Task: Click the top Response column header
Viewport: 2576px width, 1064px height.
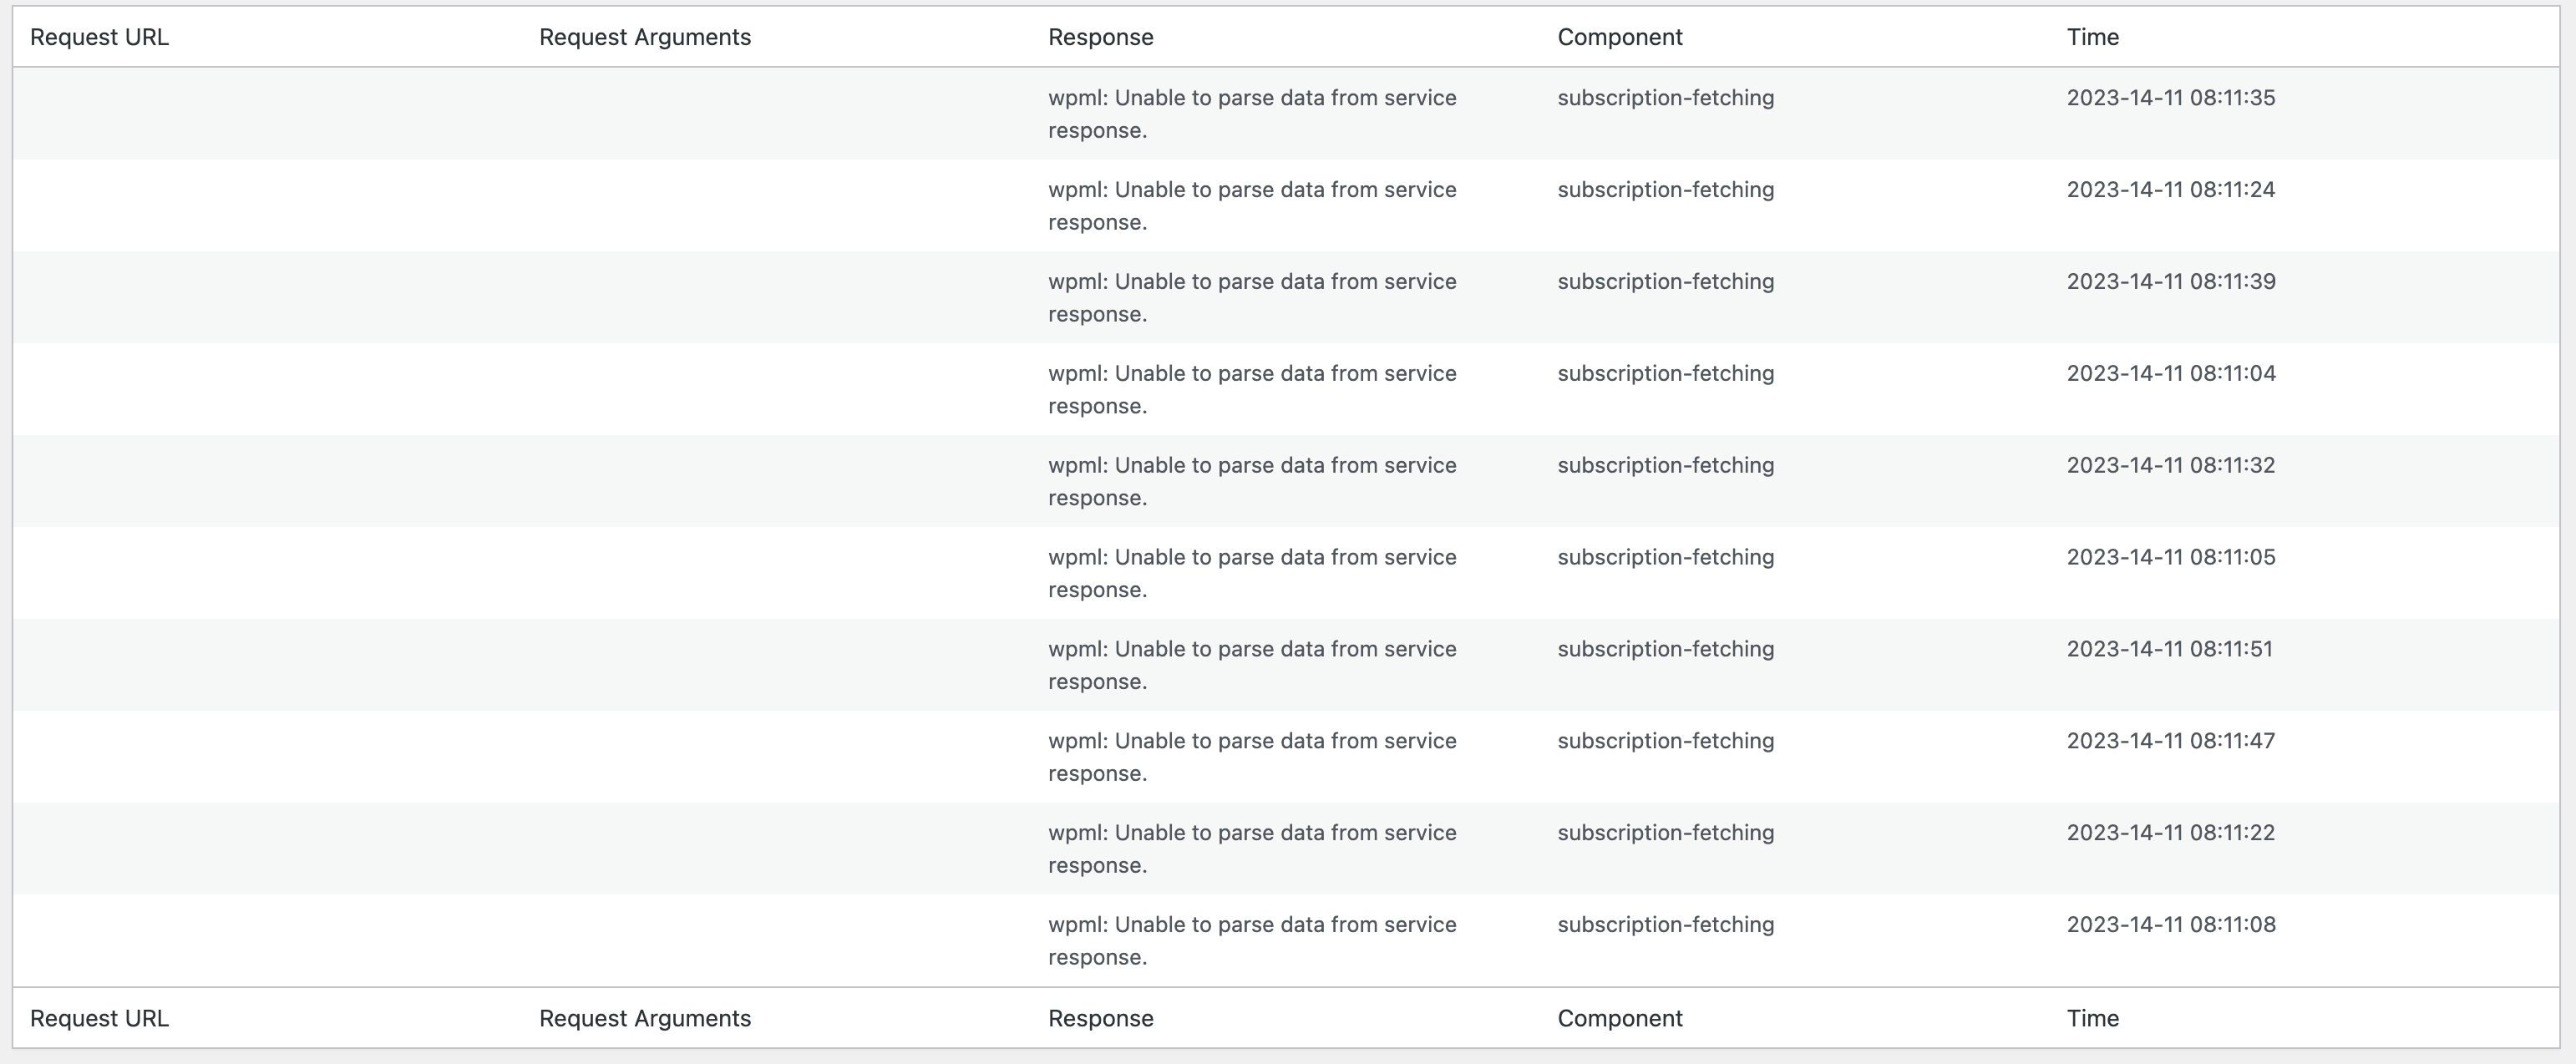Action: coord(1100,37)
